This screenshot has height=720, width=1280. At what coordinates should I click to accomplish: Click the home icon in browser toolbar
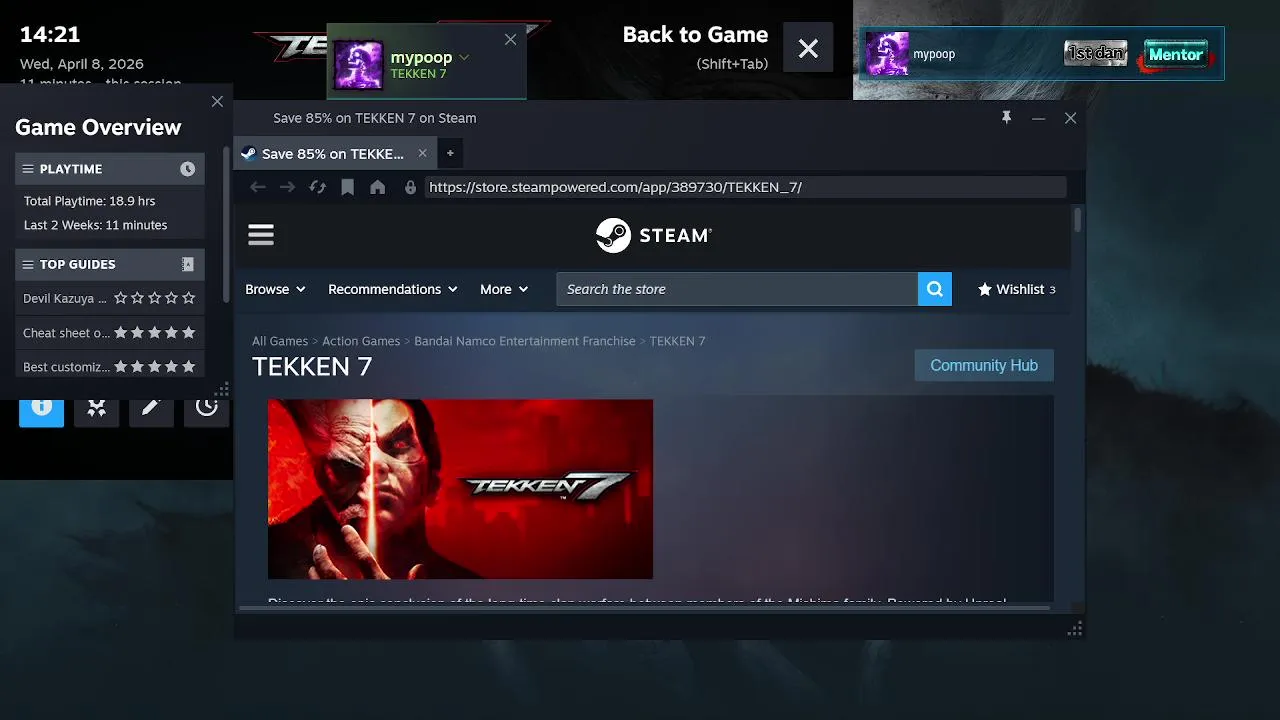click(377, 187)
